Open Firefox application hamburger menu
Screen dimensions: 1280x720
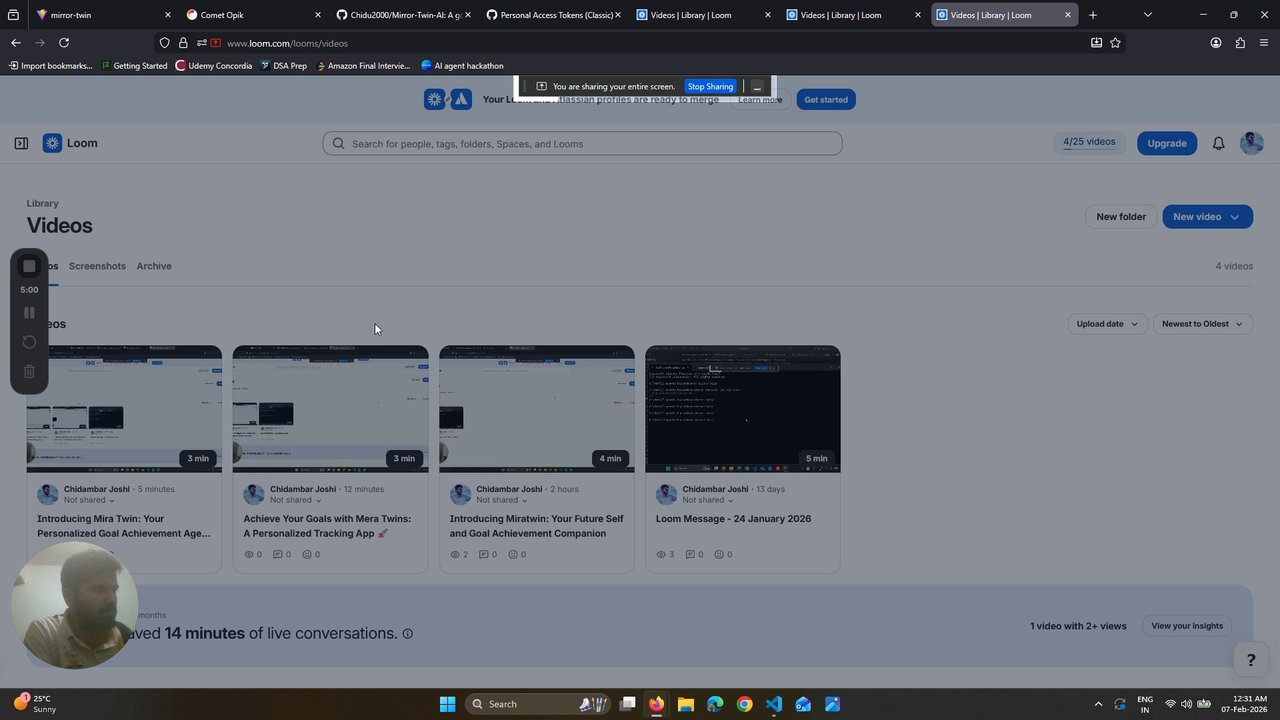[x=1264, y=43]
